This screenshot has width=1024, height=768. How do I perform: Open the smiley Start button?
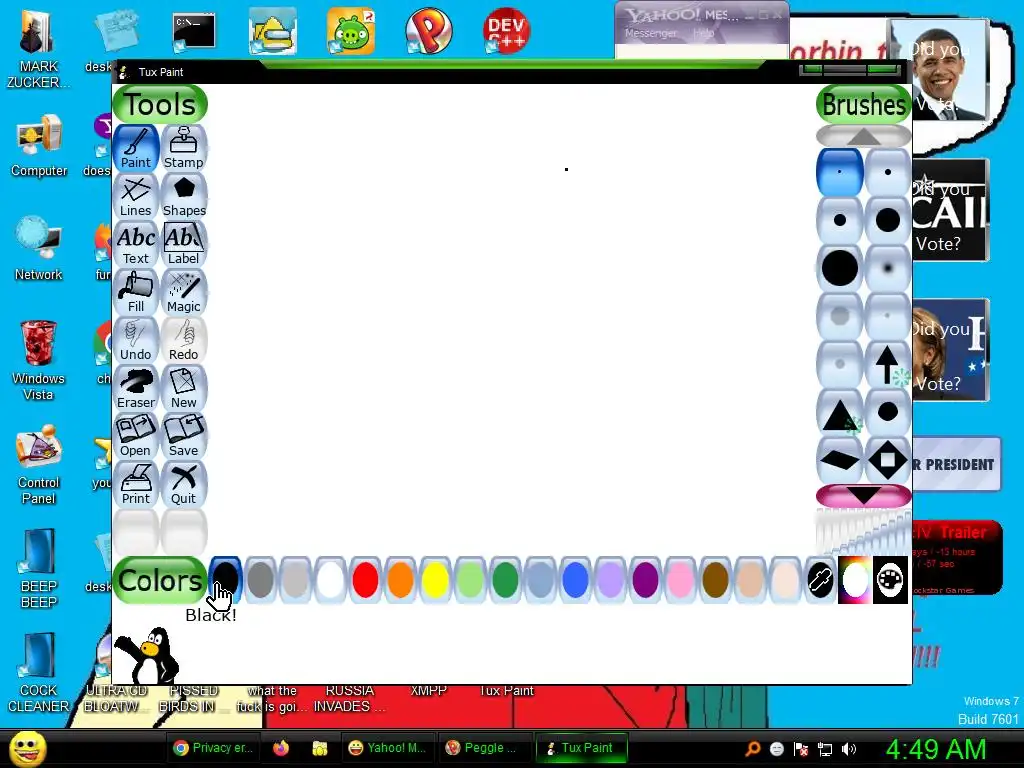pyautogui.click(x=27, y=748)
